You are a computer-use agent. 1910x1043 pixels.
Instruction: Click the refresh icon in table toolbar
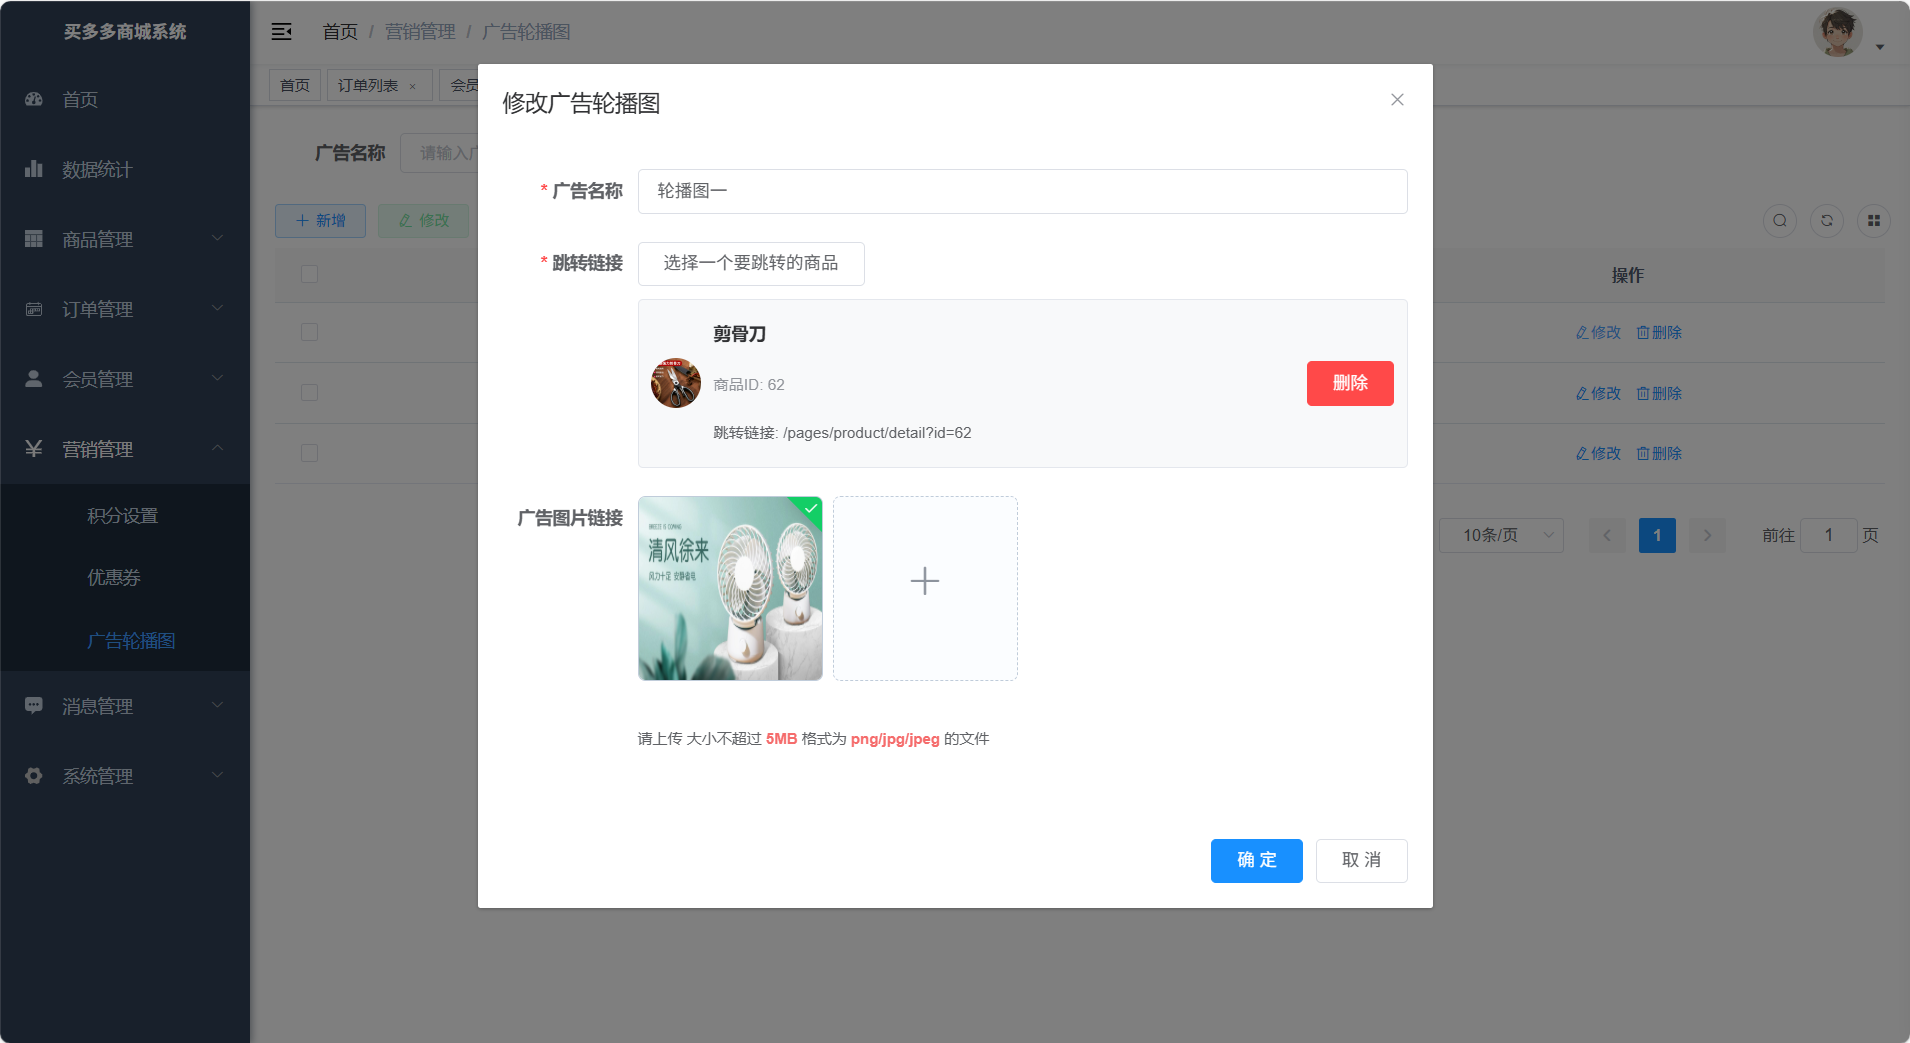coord(1827,221)
